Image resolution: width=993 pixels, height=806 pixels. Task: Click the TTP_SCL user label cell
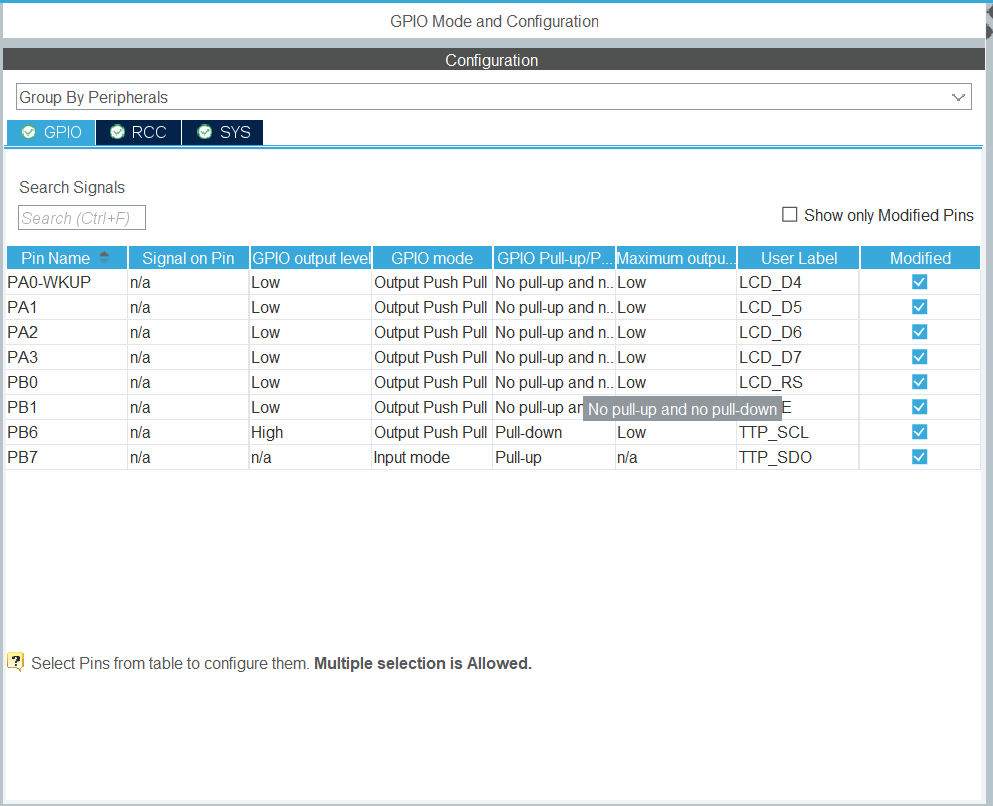[798, 432]
